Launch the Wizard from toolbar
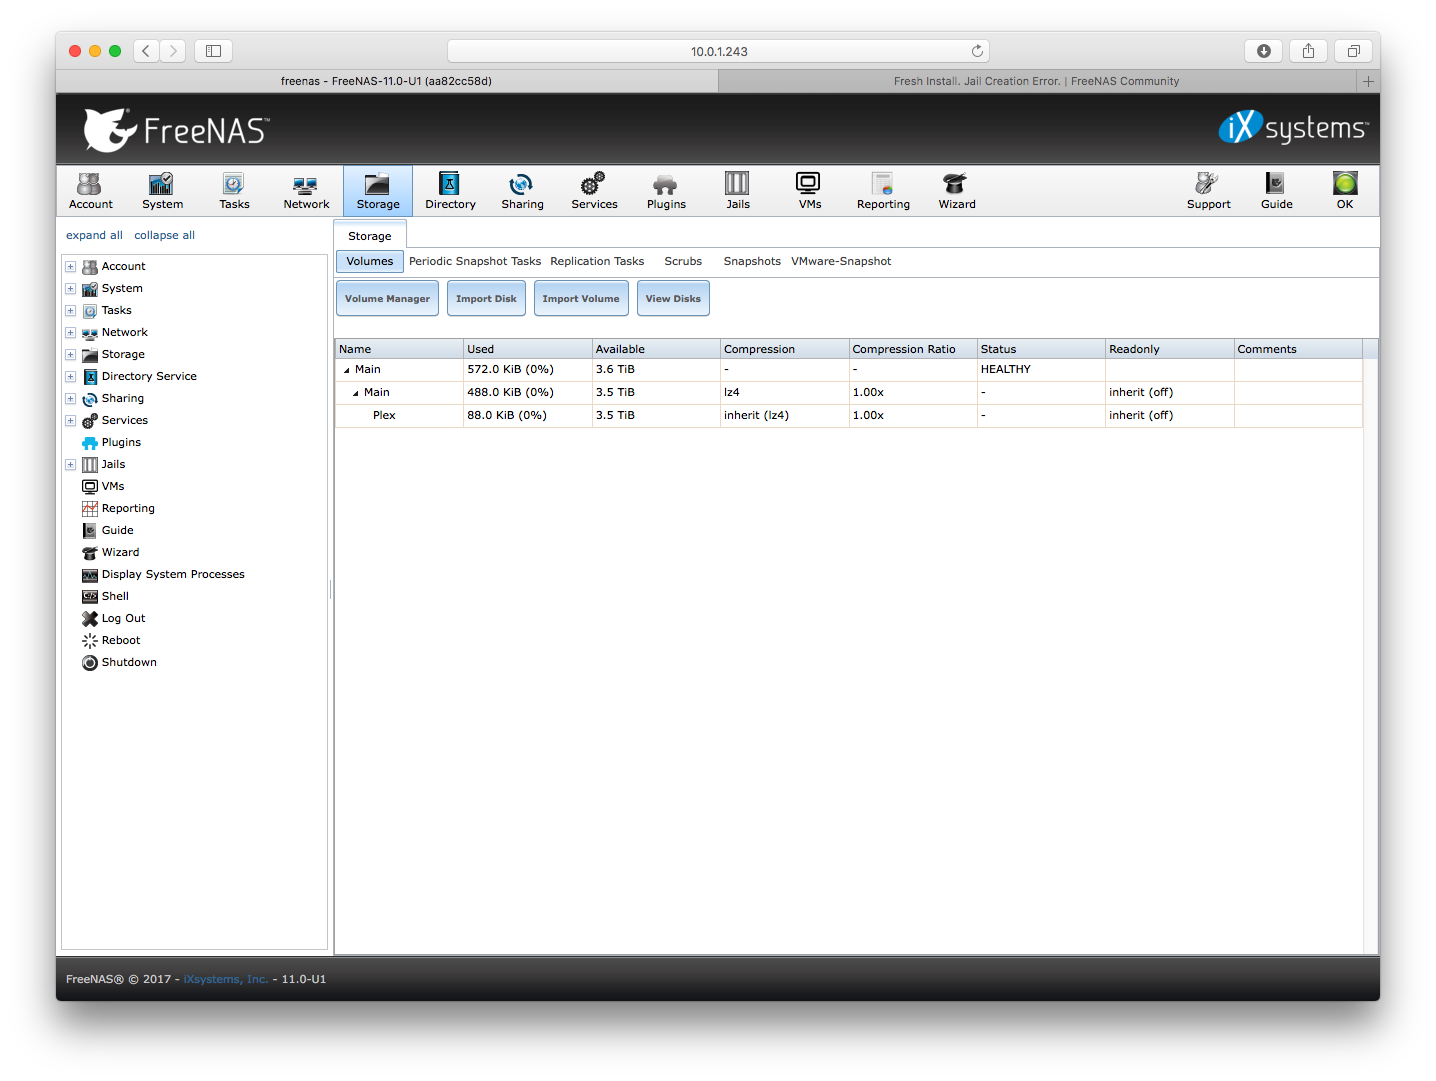The width and height of the screenshot is (1436, 1081). [956, 190]
